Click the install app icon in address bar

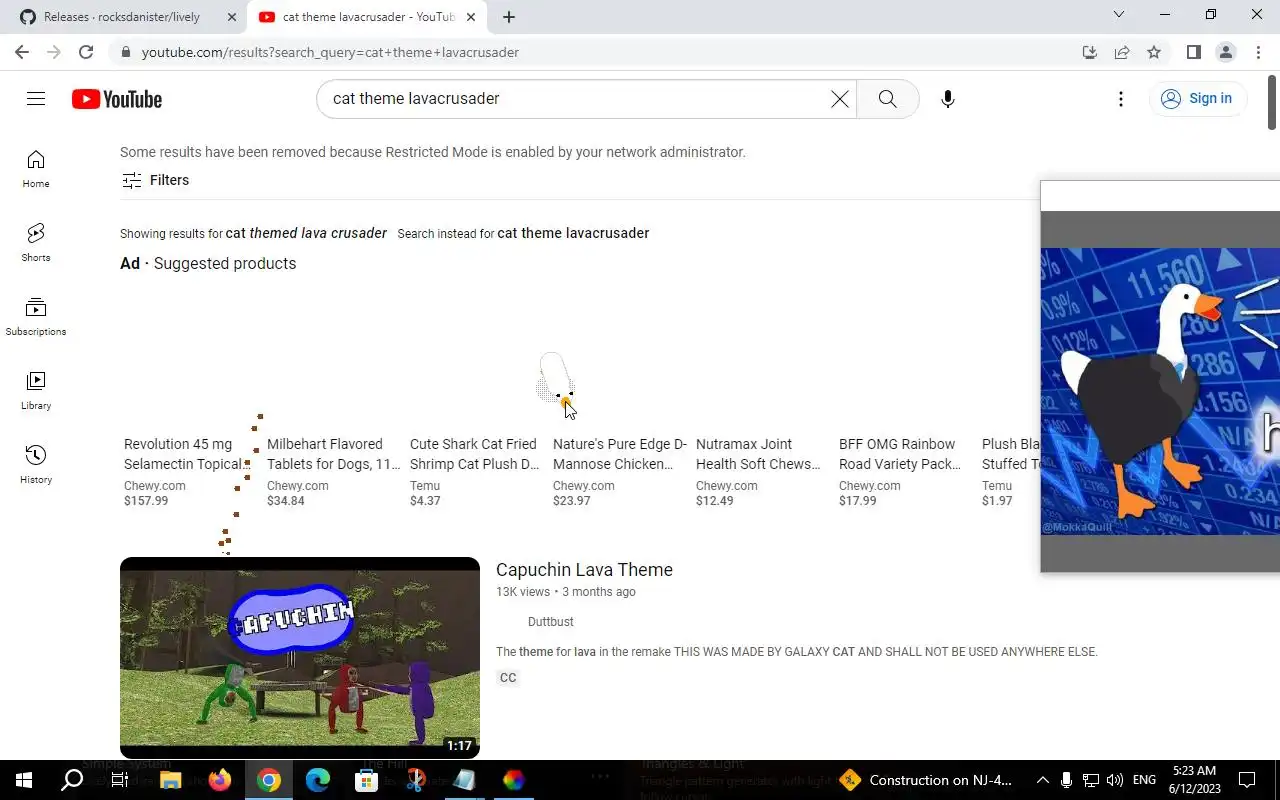click(x=1090, y=52)
